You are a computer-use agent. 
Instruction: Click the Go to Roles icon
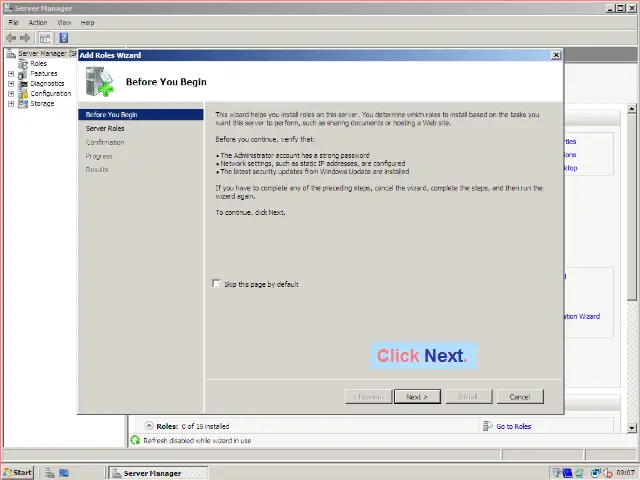(x=488, y=426)
